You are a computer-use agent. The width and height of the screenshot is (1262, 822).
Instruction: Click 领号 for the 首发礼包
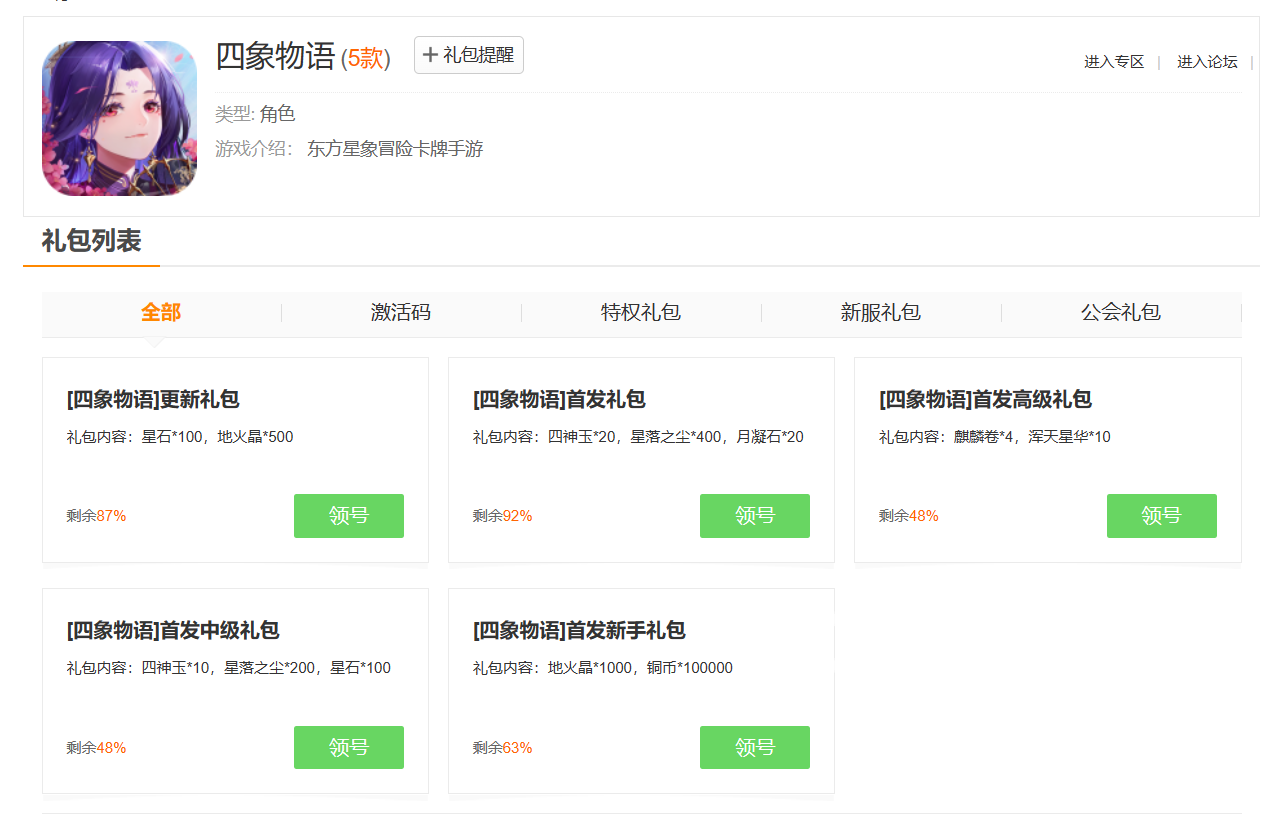tap(754, 516)
